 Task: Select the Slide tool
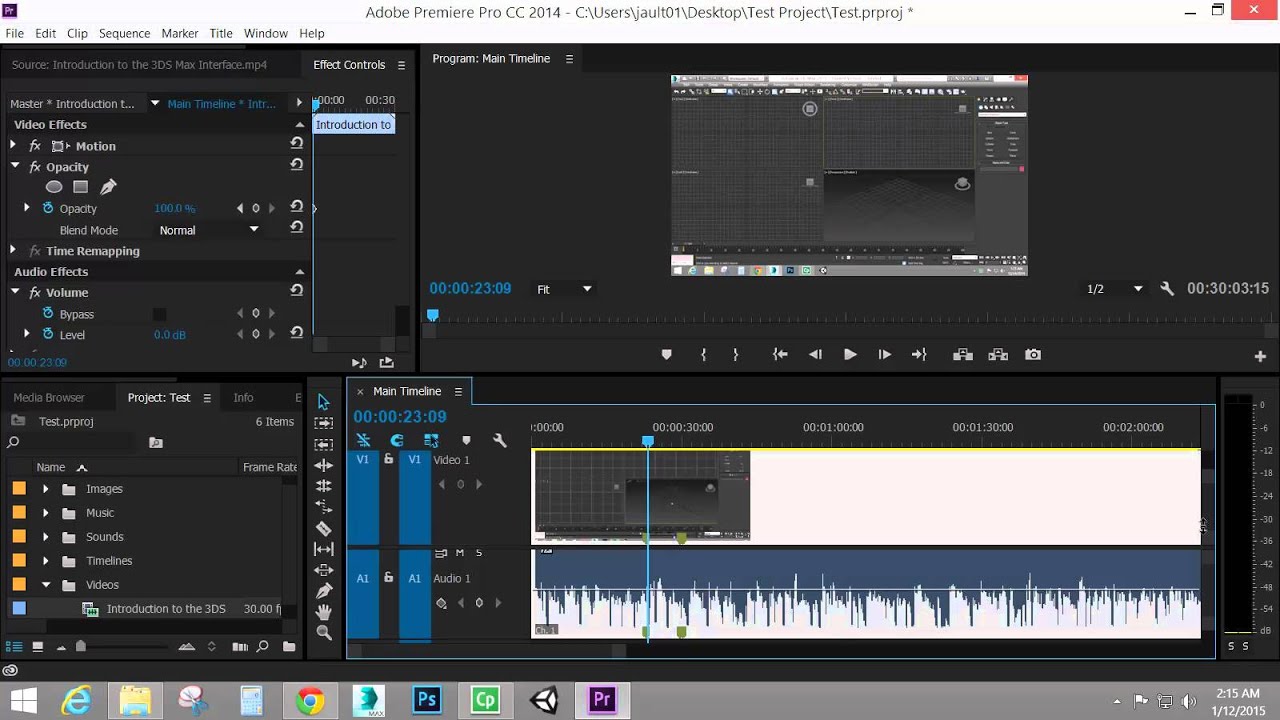(323, 570)
